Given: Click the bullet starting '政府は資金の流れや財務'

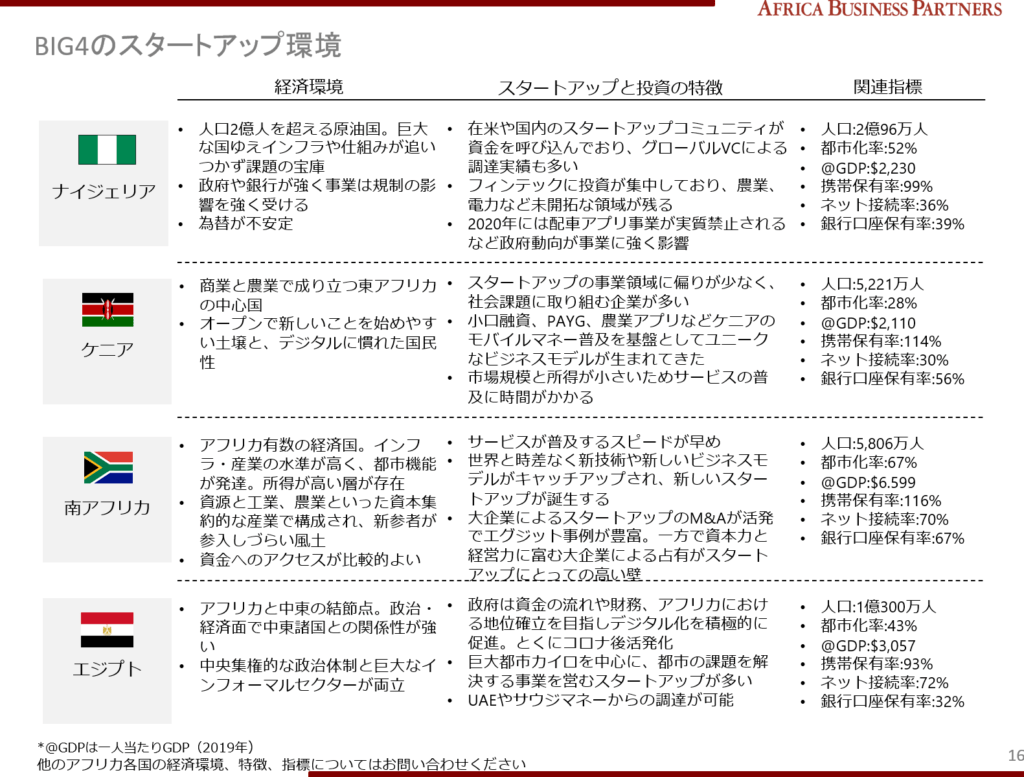Looking at the screenshot, I should (x=618, y=623).
